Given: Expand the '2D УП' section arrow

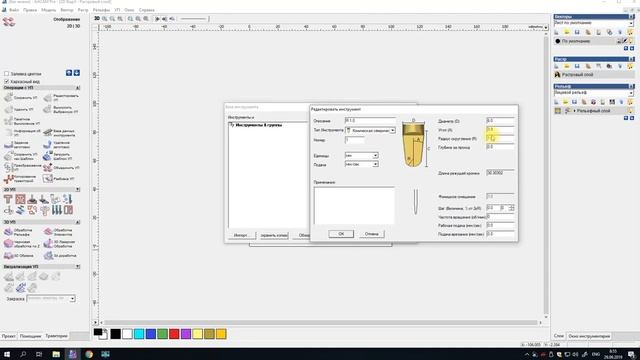Looking at the screenshot, I should point(78,189).
